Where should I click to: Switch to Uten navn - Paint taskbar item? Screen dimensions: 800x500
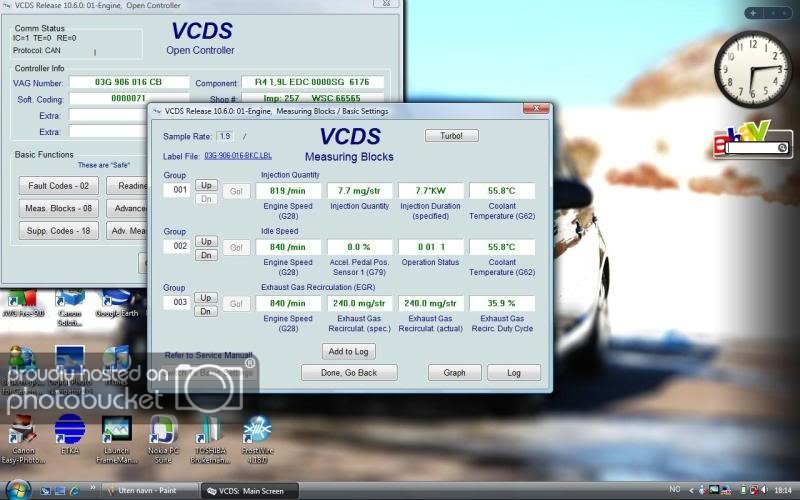point(148,490)
